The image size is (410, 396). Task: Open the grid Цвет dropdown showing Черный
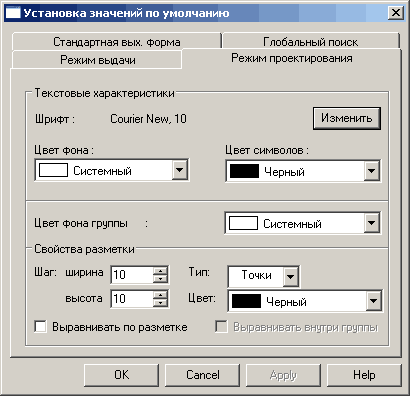tap(373, 301)
